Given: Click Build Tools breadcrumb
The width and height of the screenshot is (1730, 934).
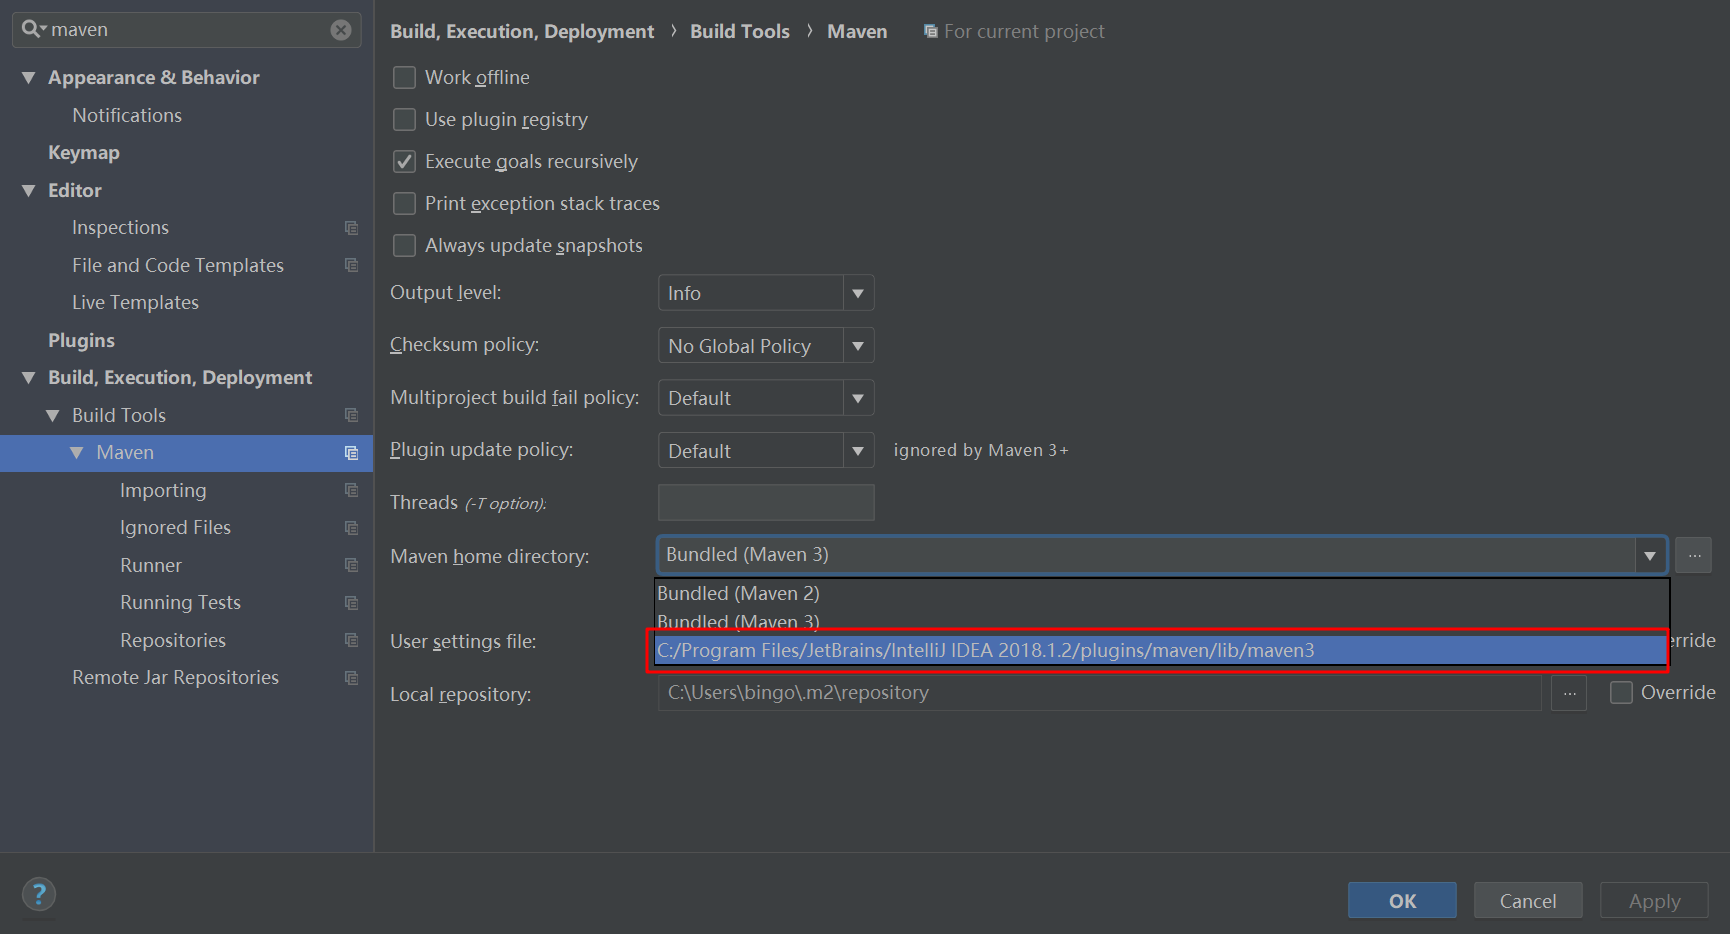Looking at the screenshot, I should 740,32.
